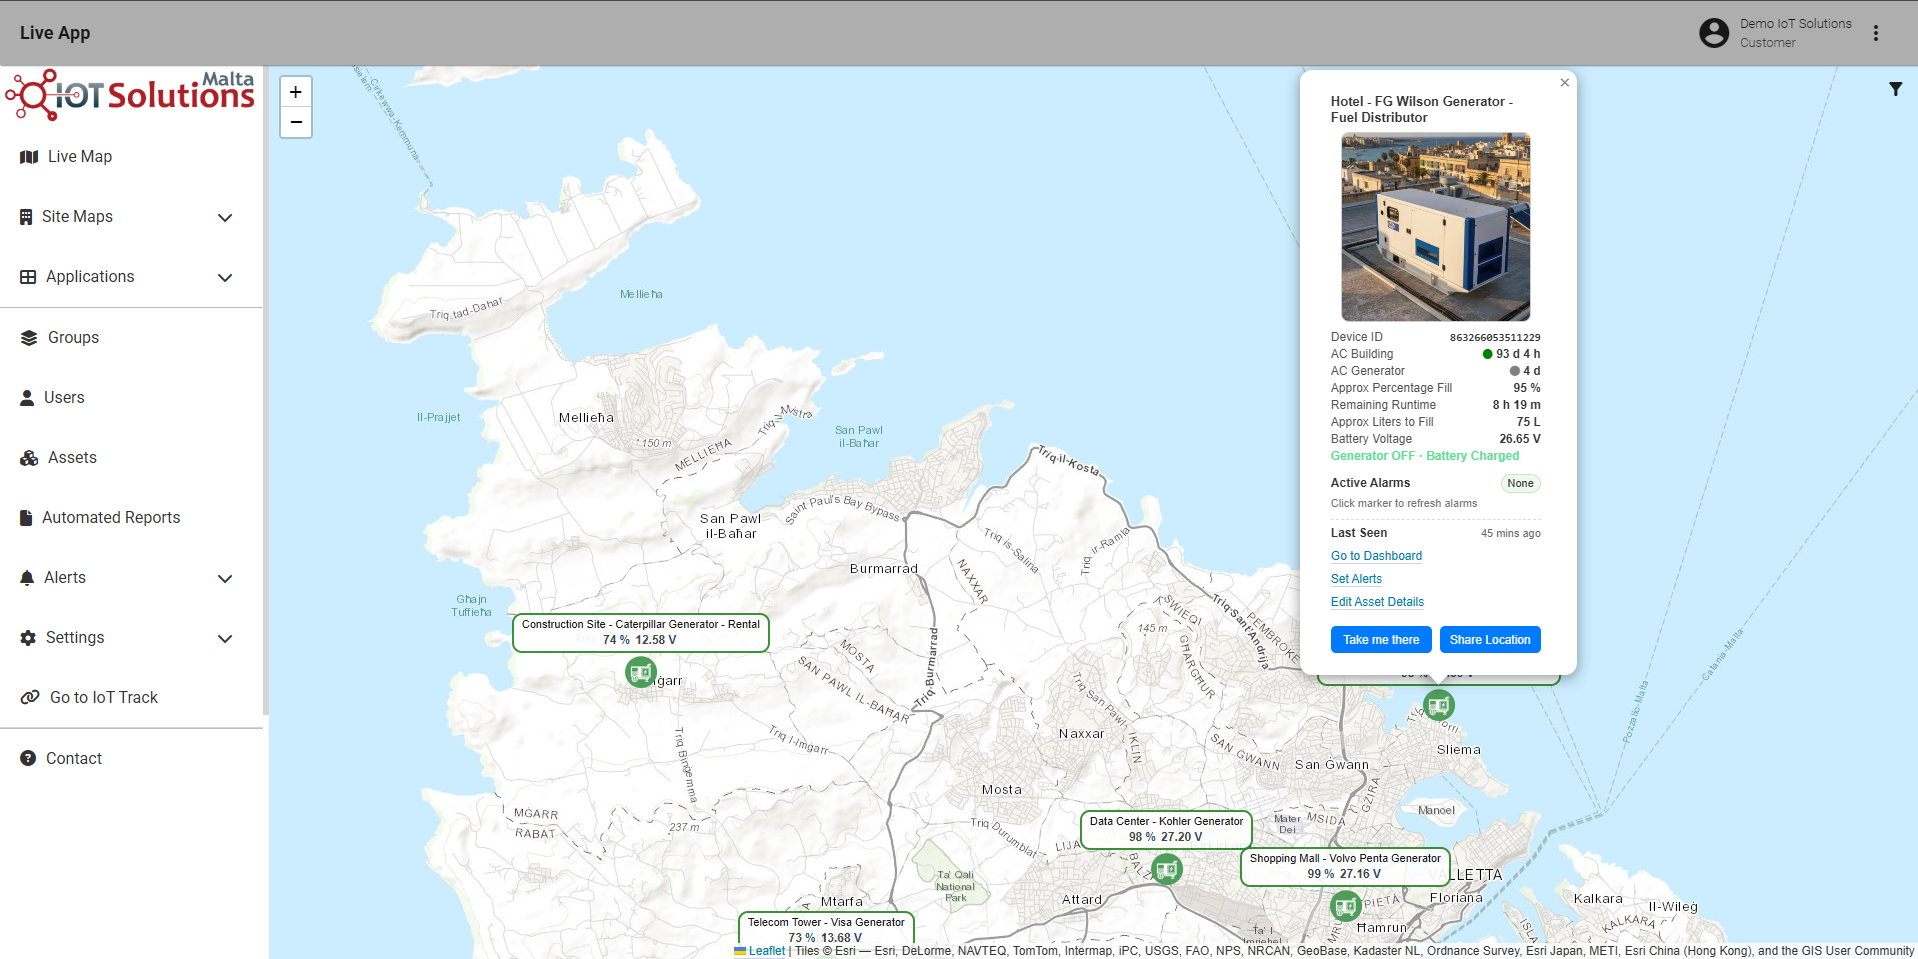
Task: Click the IoT Solutions Malta logo
Action: pyautogui.click(x=131, y=94)
